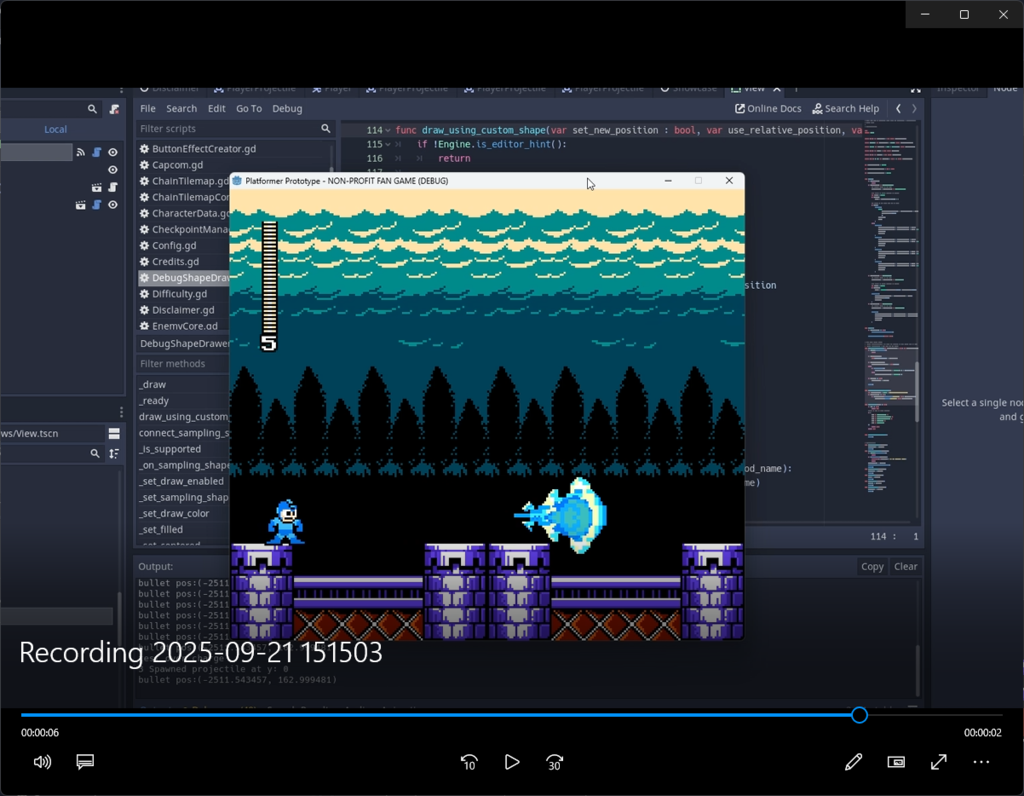The image size is (1024, 796).
Task: Clear the Output panel
Action: pos(905,566)
